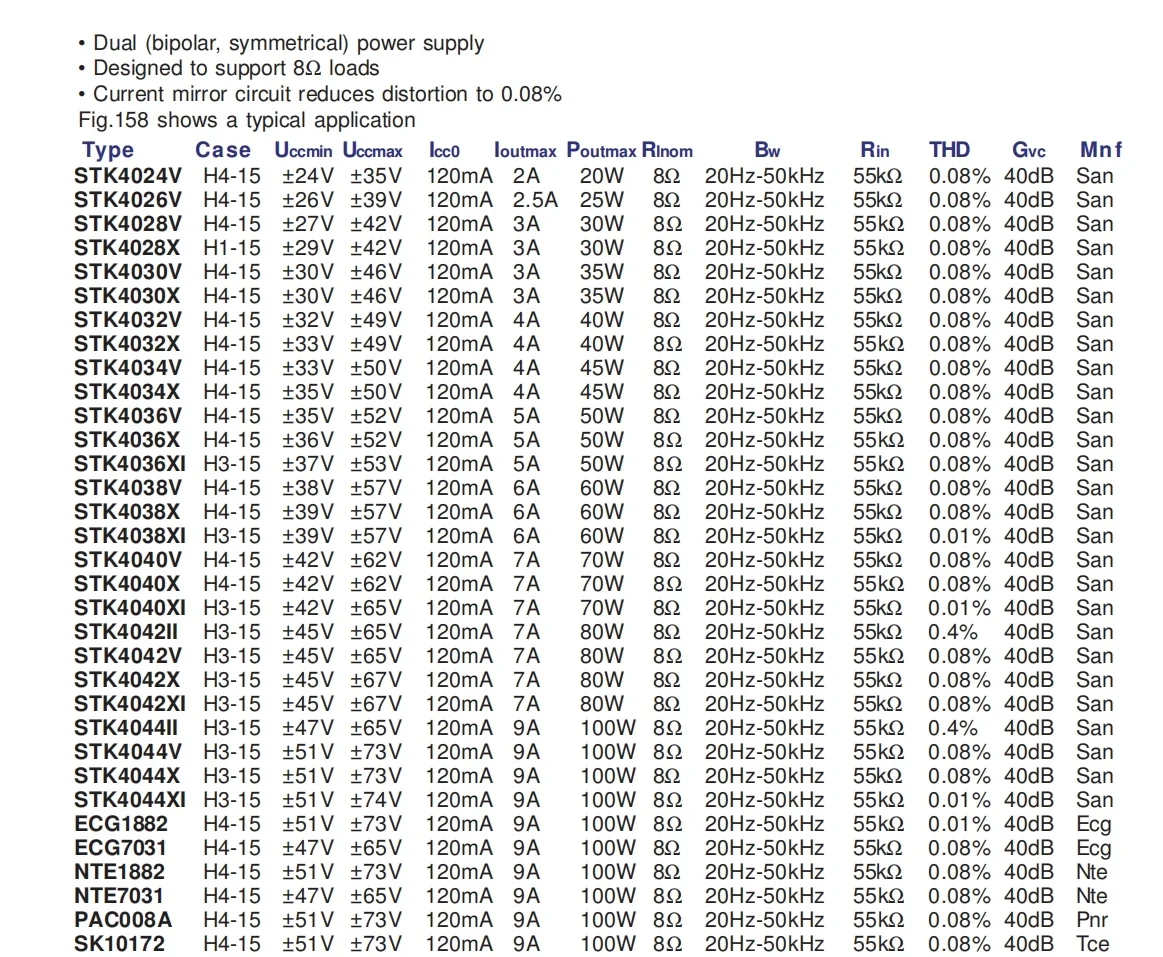Select the STK4038V type entry
Image resolution: width=1163 pixels, height=957 pixels.
128,487
